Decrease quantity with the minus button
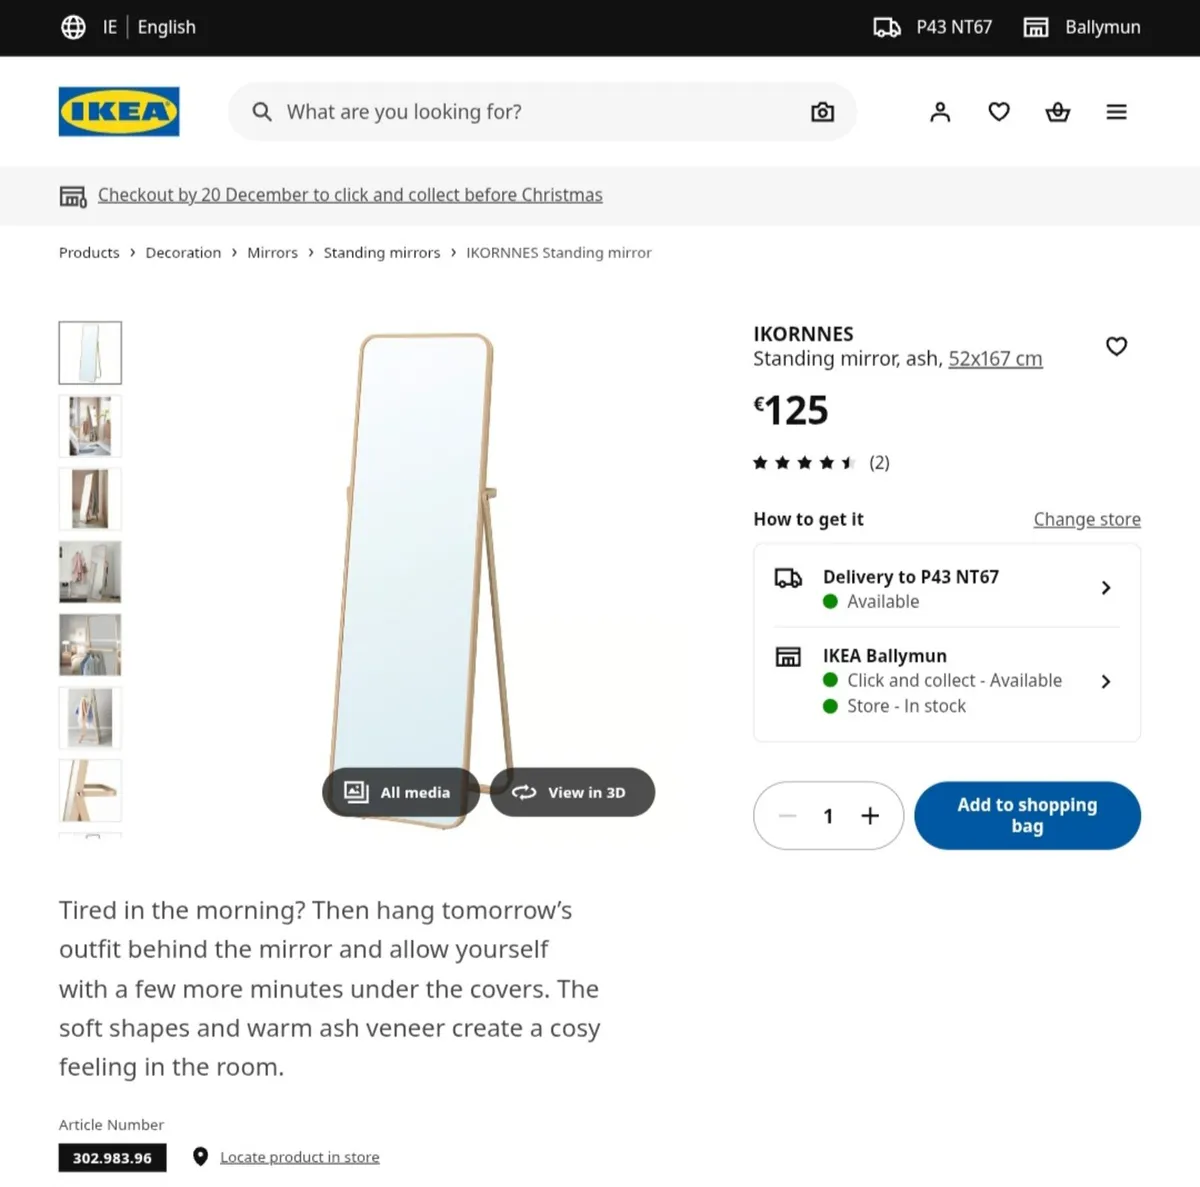Screen dimensions: 1200x1187 point(787,815)
